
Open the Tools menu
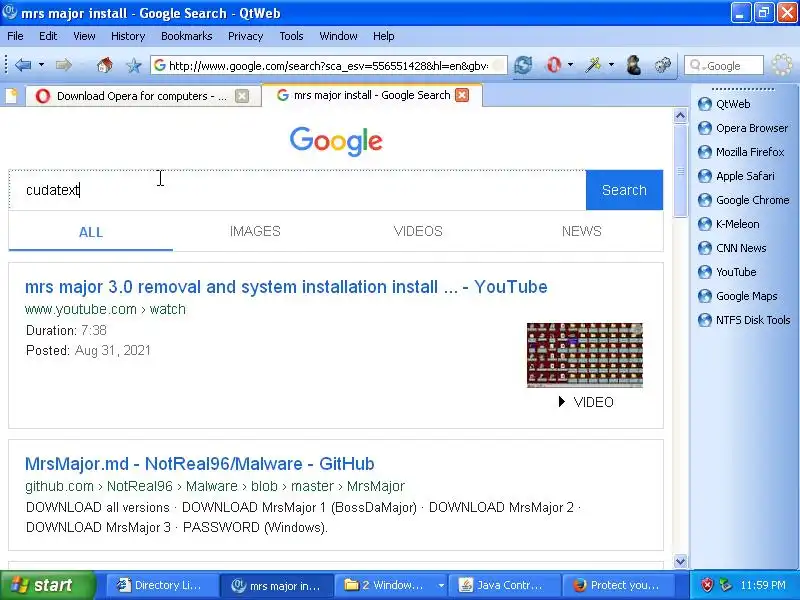(291, 36)
